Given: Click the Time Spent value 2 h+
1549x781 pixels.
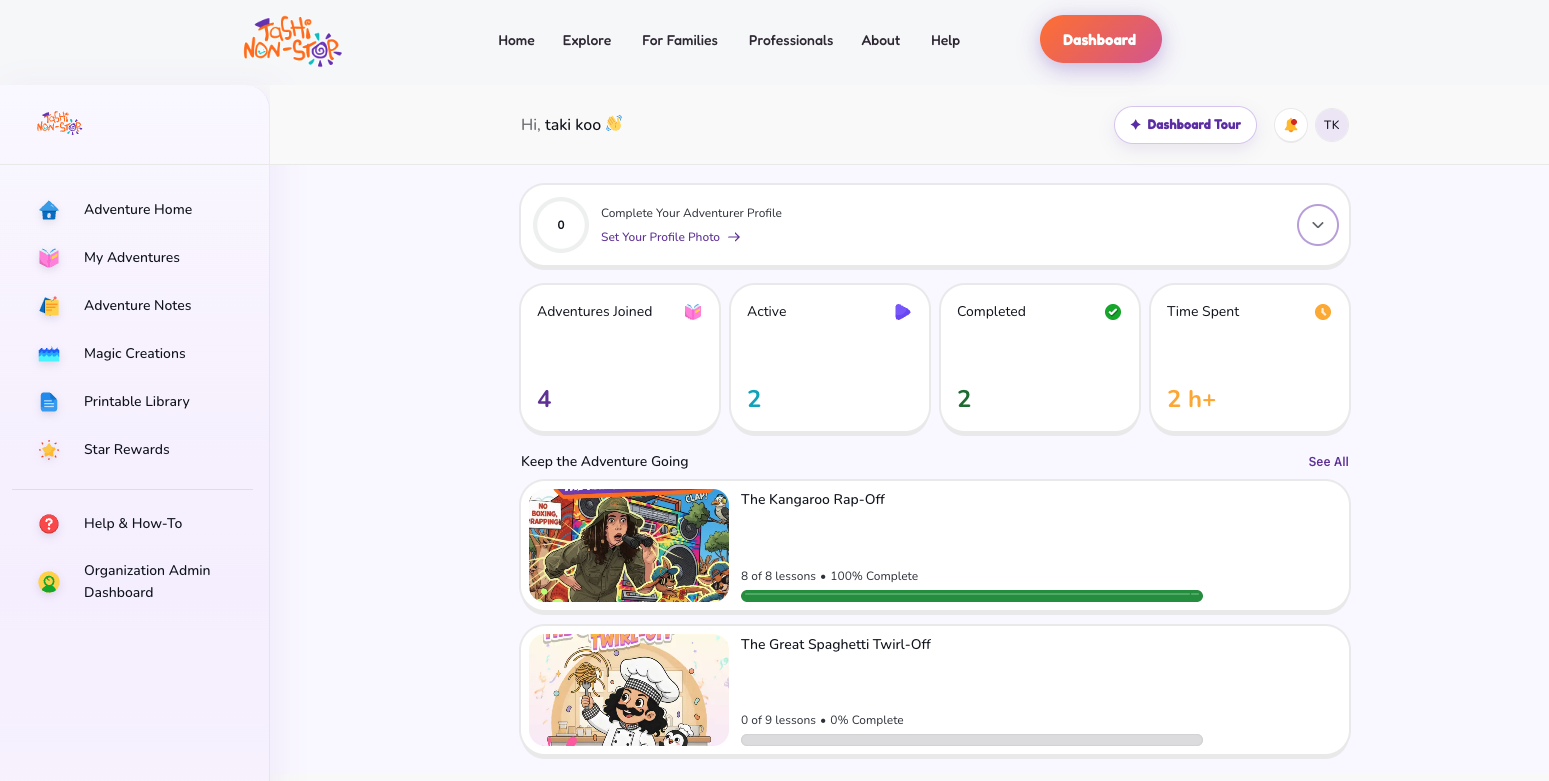Looking at the screenshot, I should 1191,400.
